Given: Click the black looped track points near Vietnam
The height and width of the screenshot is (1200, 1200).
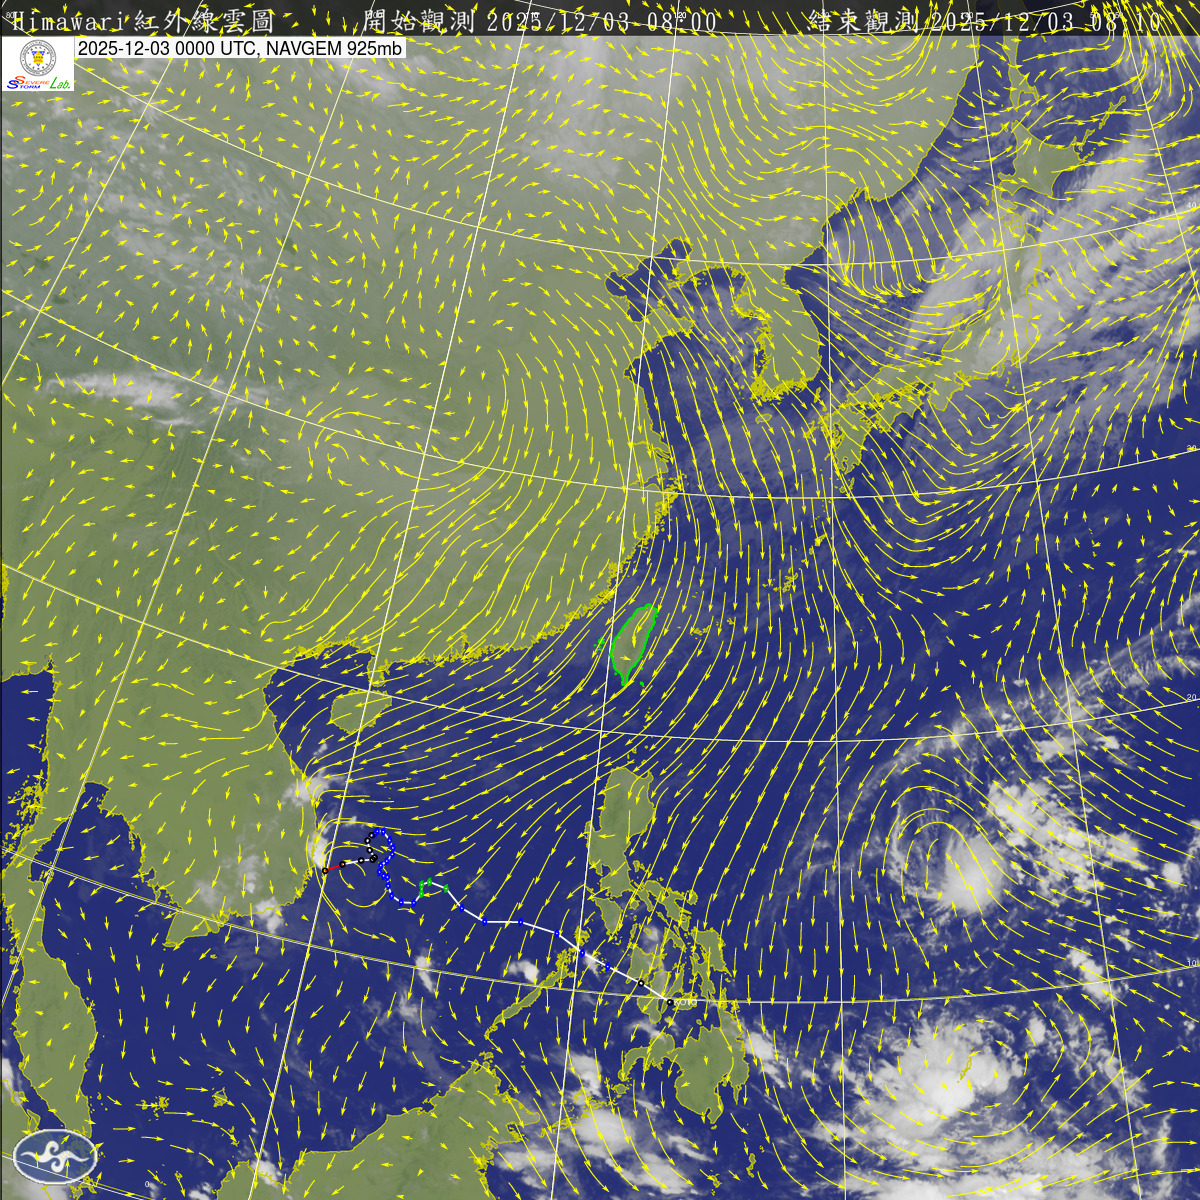Looking at the screenshot, I should (371, 846).
